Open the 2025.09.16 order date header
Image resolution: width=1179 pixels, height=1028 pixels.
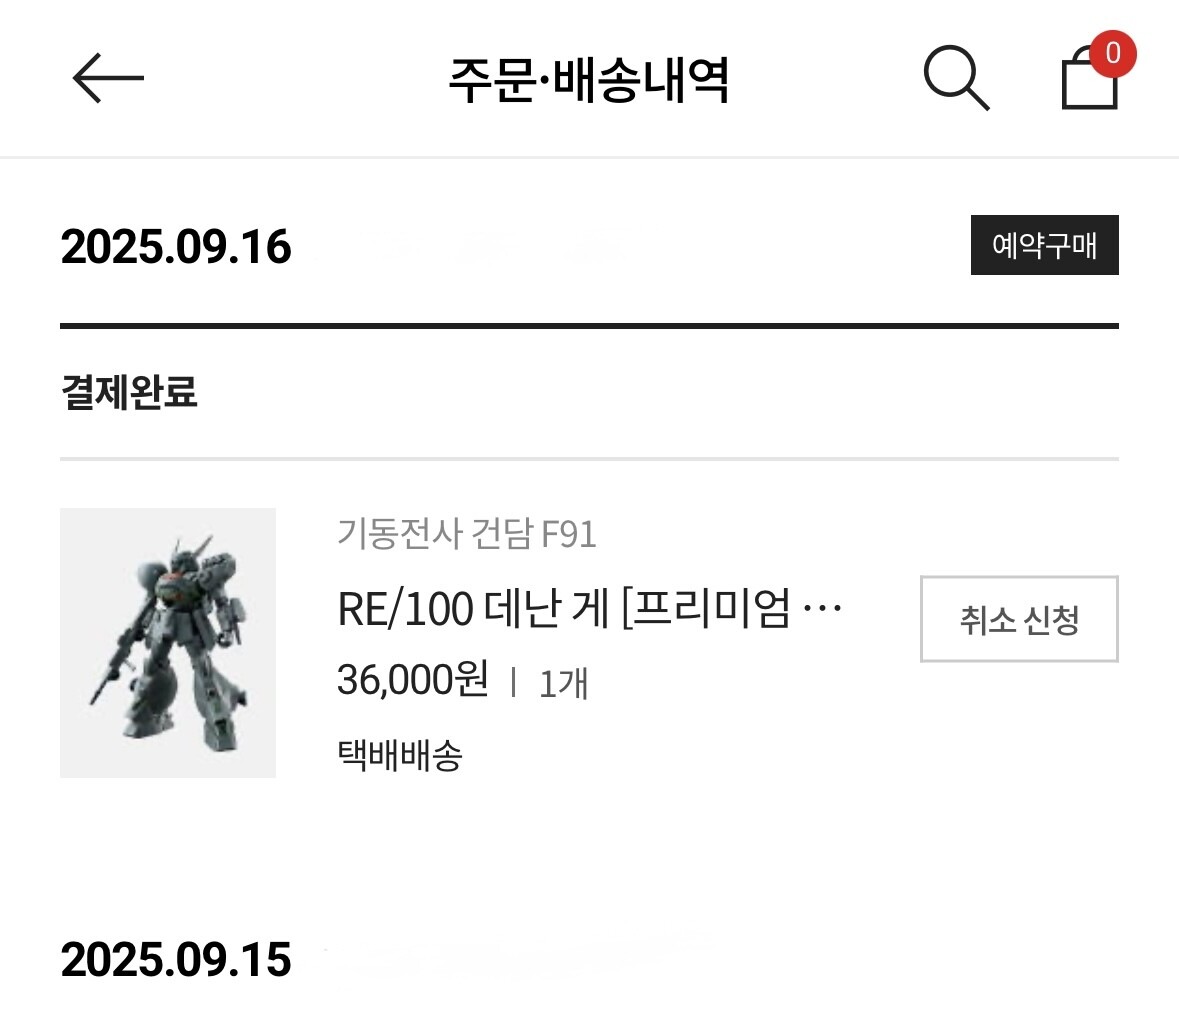point(176,247)
